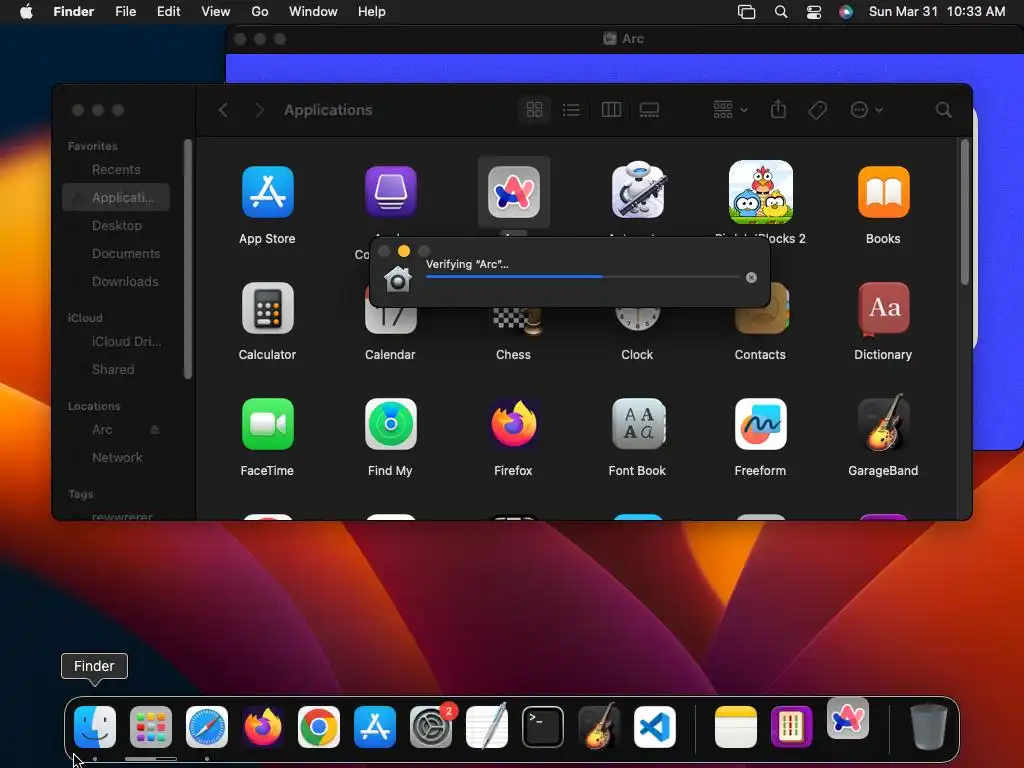The width and height of the screenshot is (1024, 768).
Task: Open the Automator robot icon
Action: tap(637, 191)
